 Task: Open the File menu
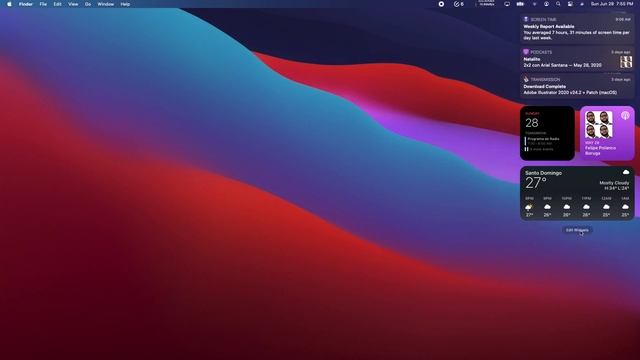click(x=43, y=4)
